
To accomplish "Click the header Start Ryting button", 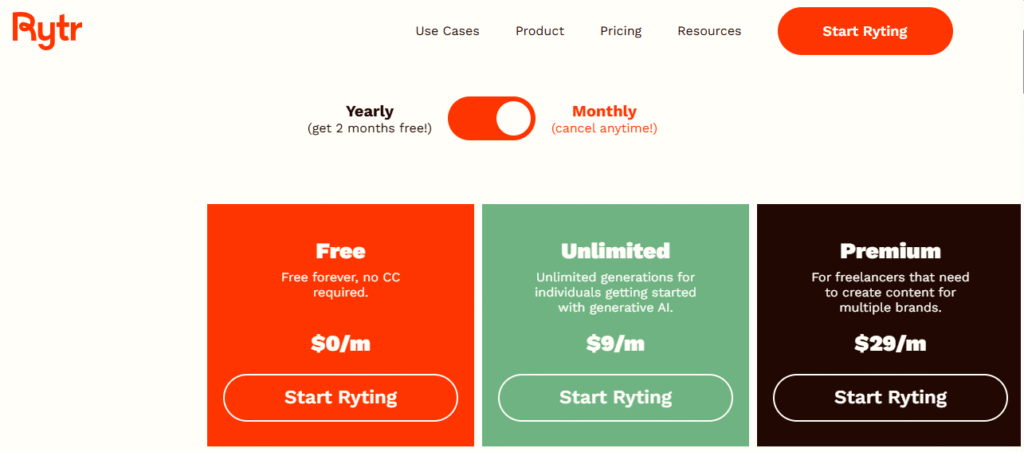I will 865,31.
